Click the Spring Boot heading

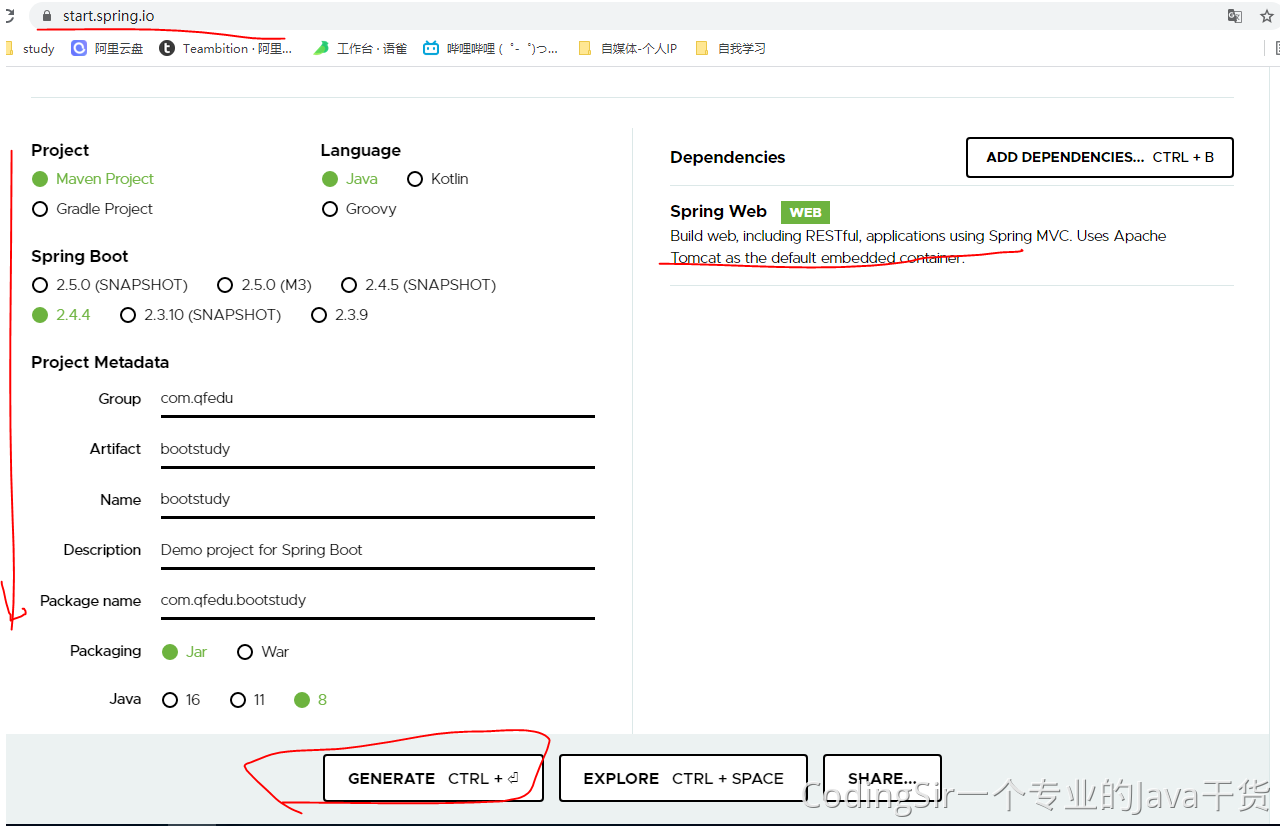point(80,256)
